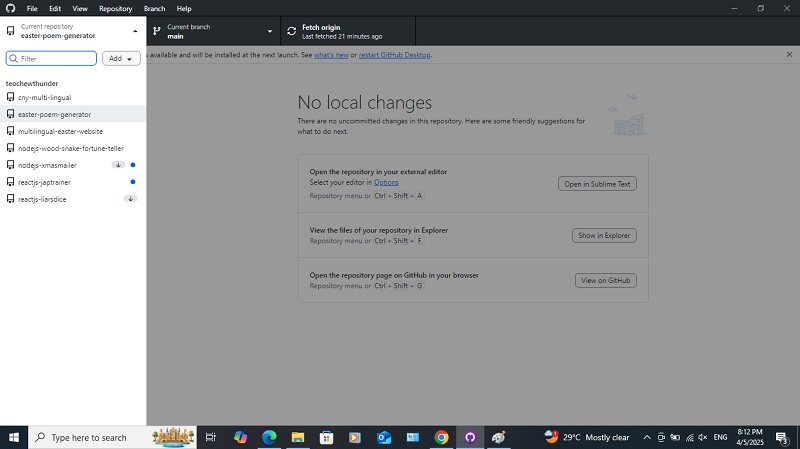800x449 pixels.
Task: Open the Branch menu
Action: 154,9
